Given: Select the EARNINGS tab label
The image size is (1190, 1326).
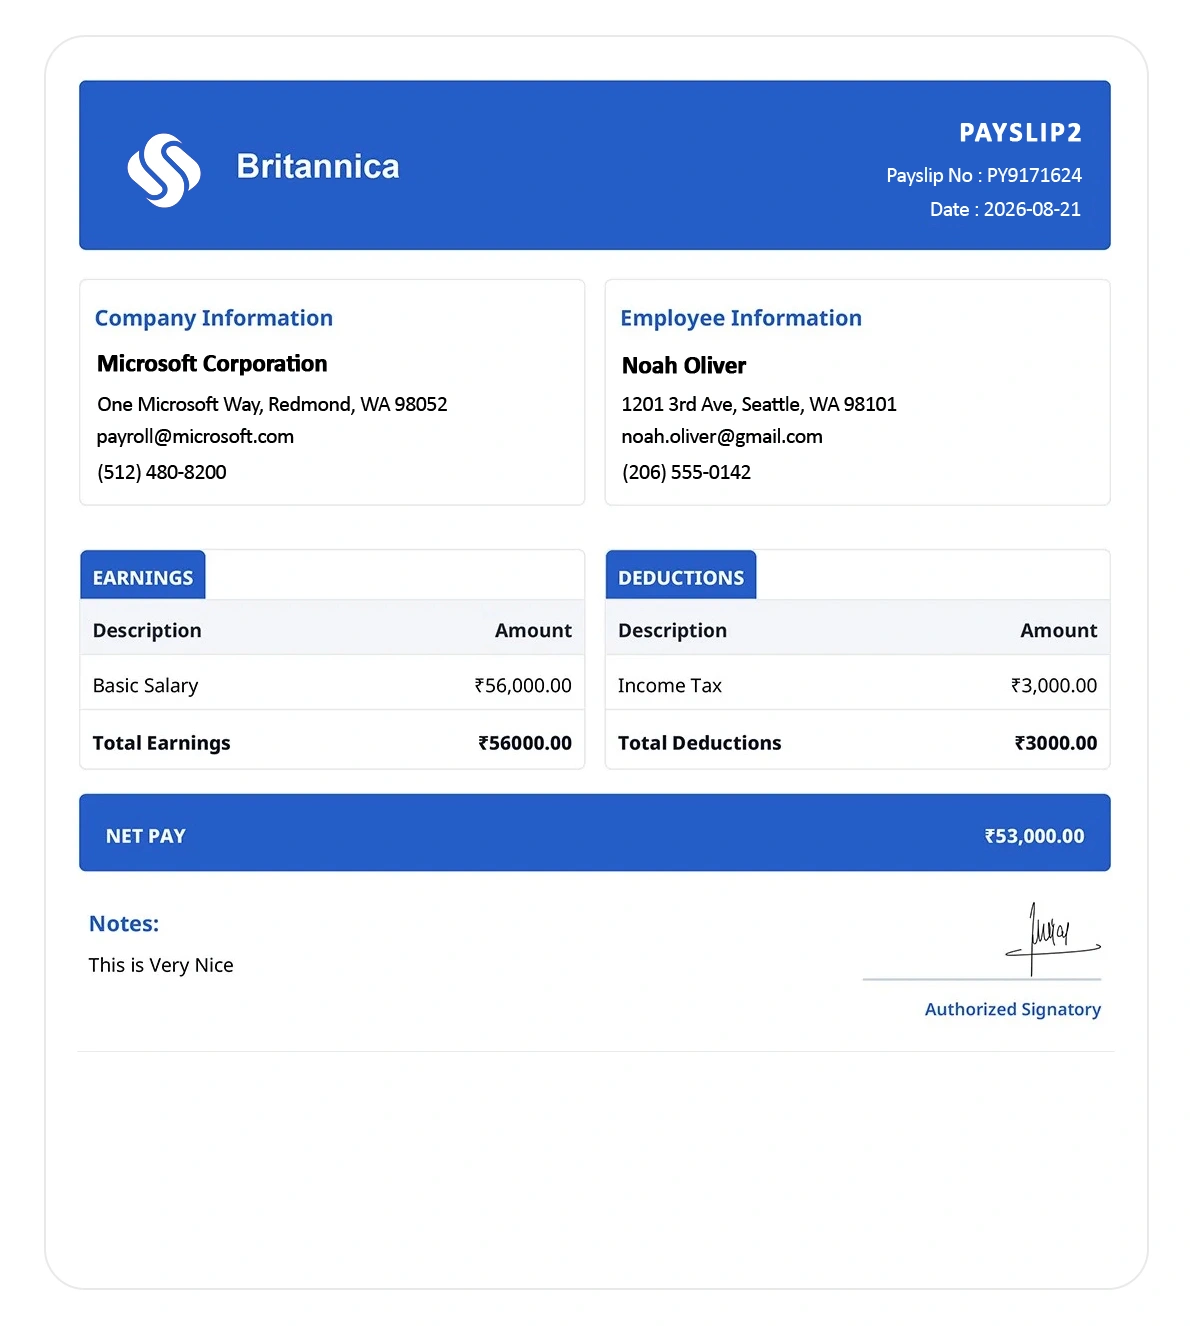Looking at the screenshot, I should click(x=143, y=578).
